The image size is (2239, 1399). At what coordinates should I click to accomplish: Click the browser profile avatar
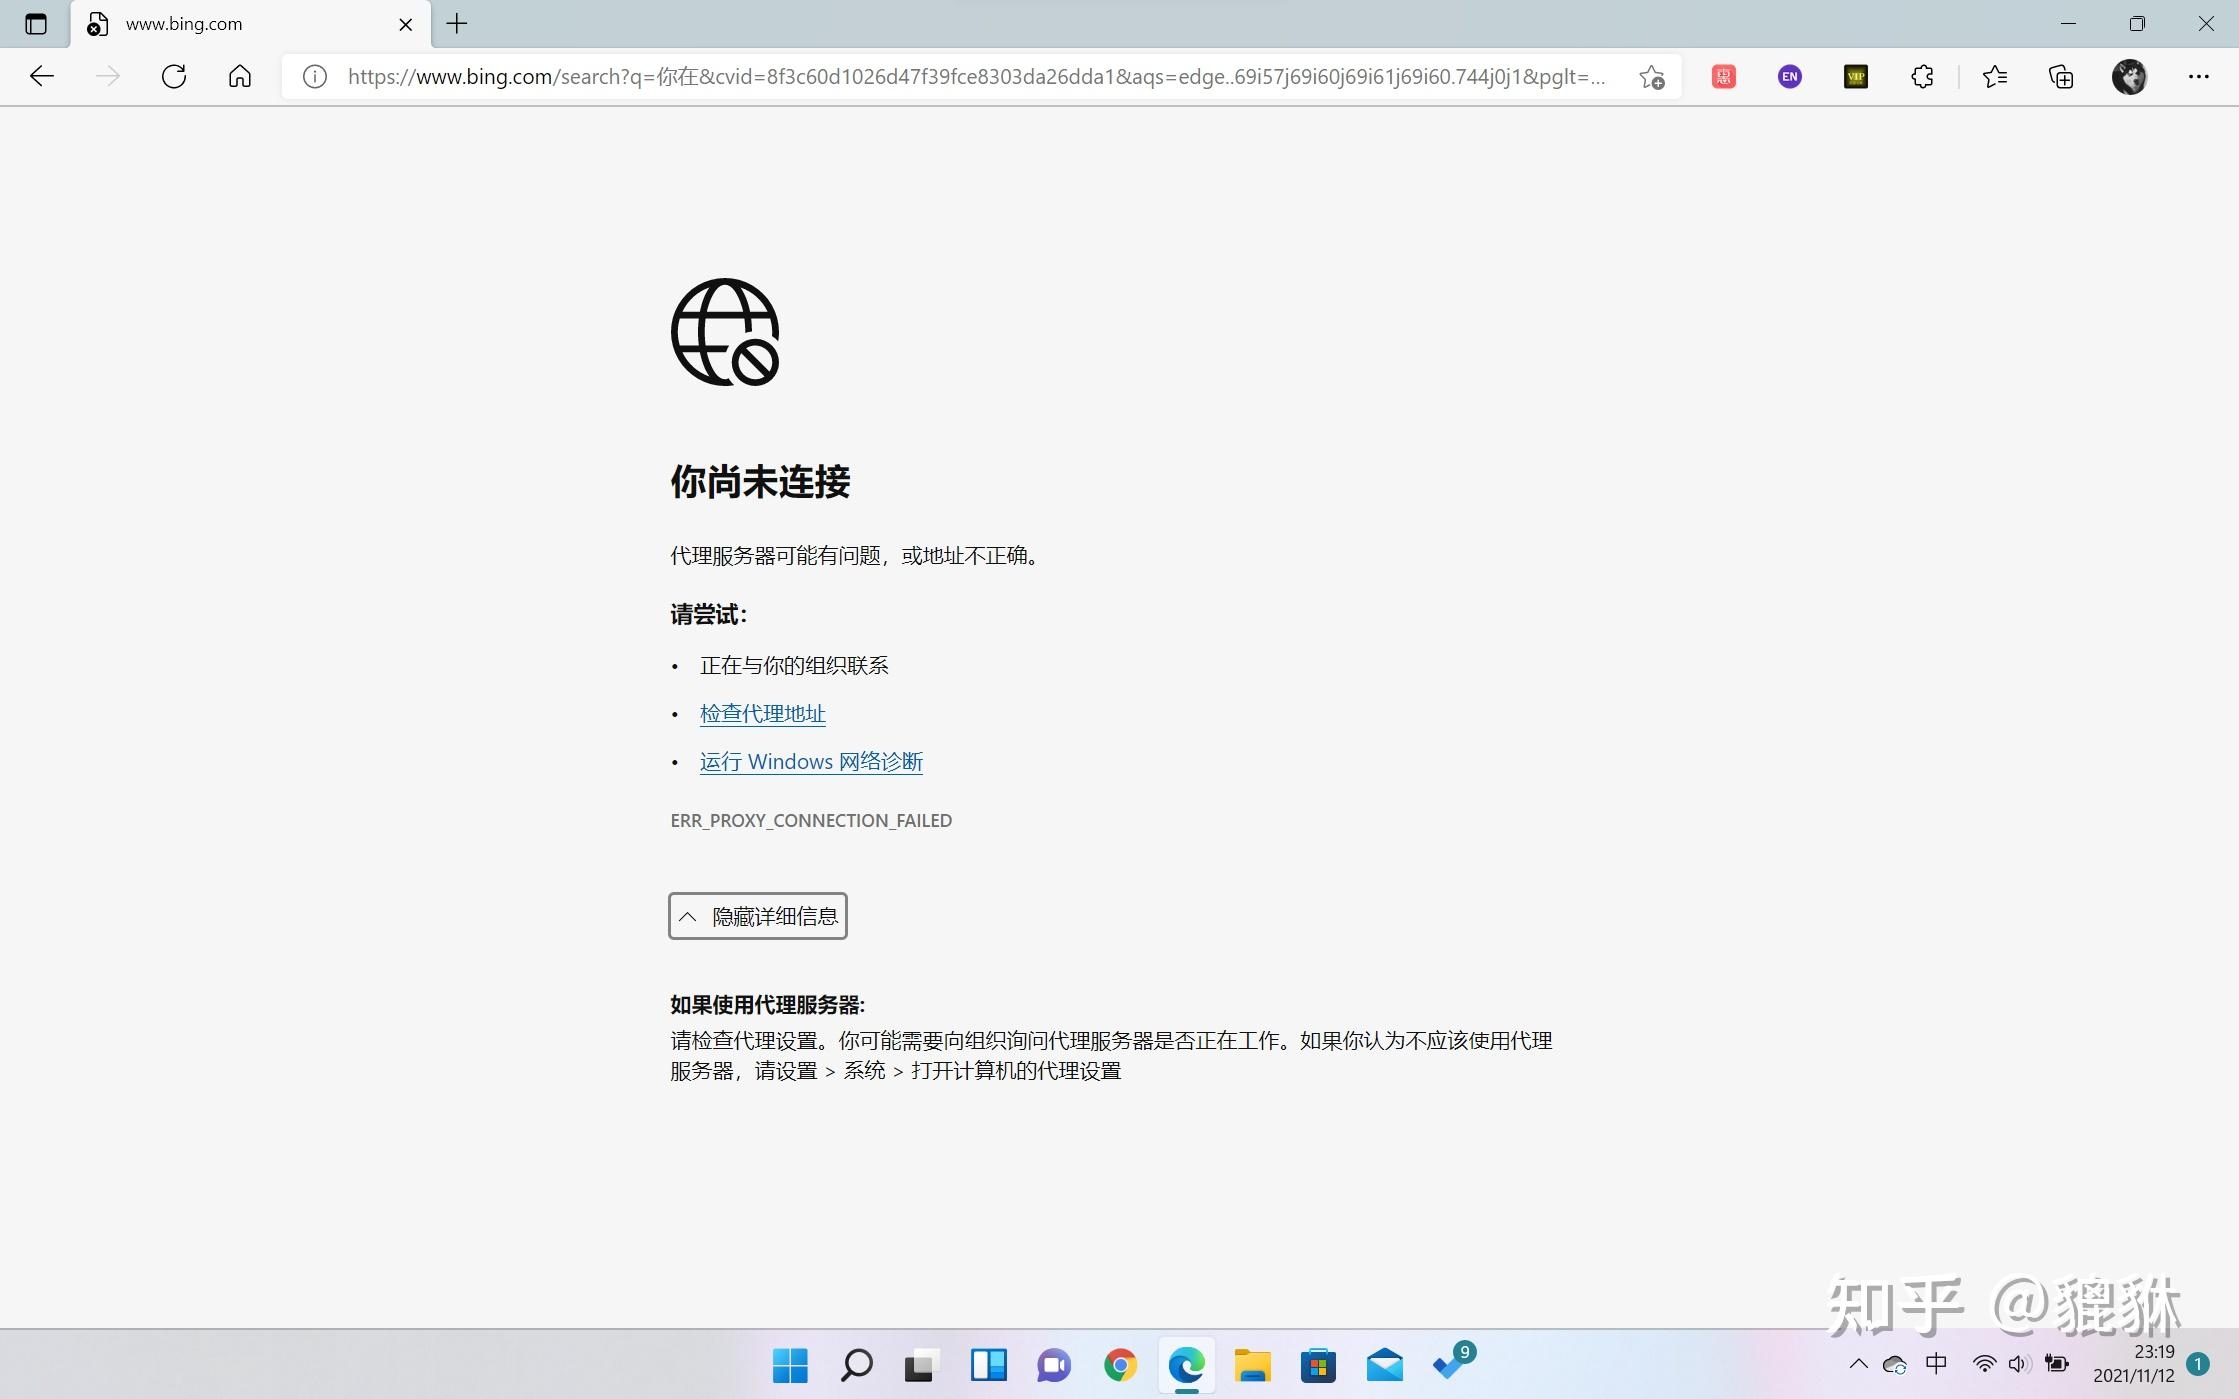[2129, 76]
